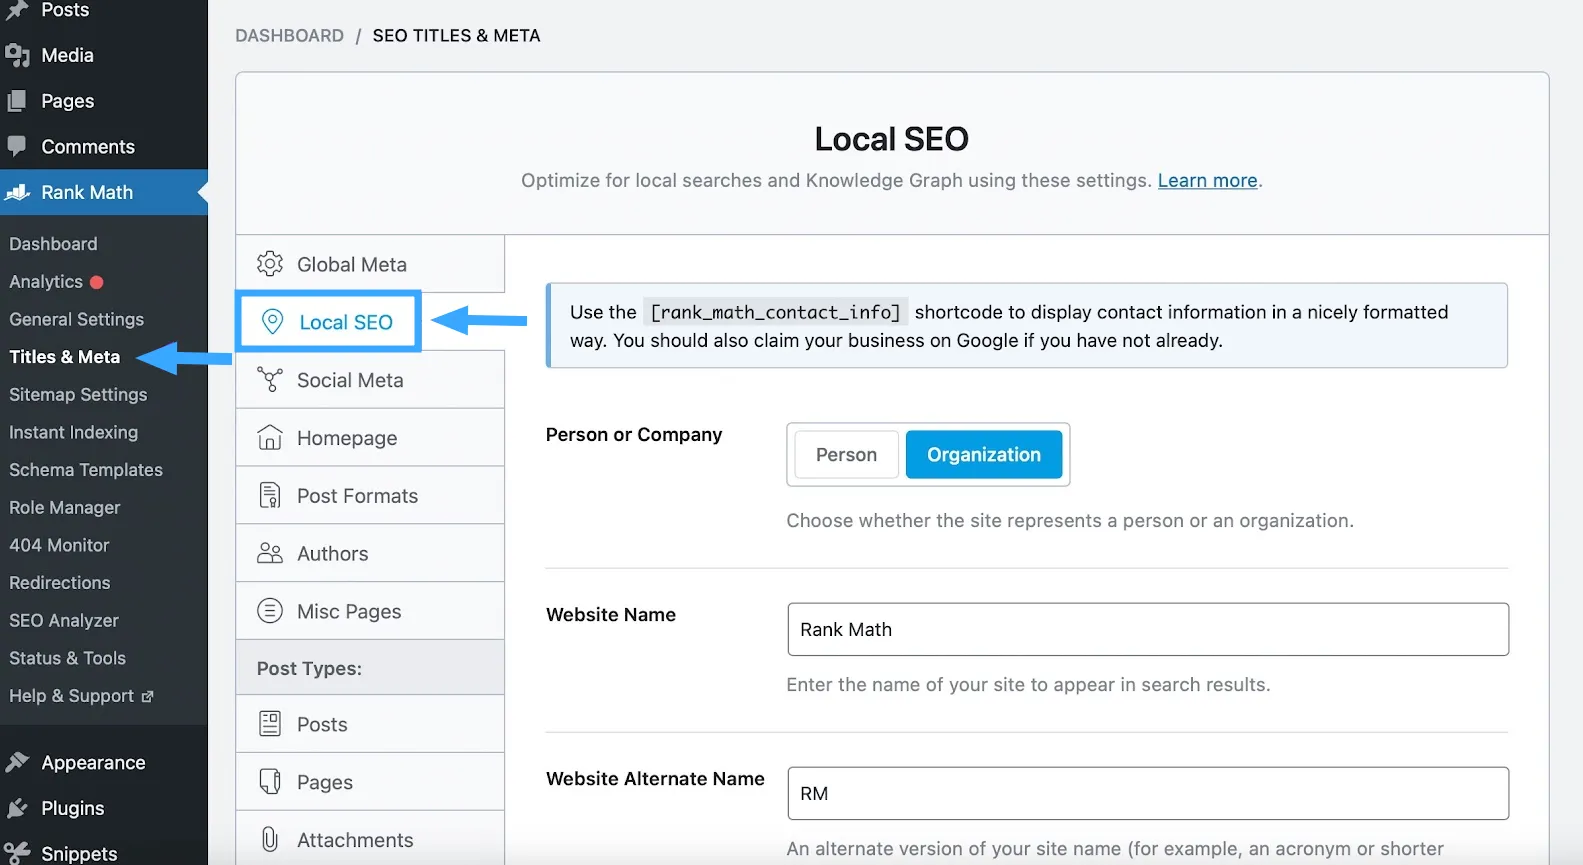Click the [rank_math_contact_info] shortcode text
This screenshot has width=1583, height=865.
[x=776, y=312]
